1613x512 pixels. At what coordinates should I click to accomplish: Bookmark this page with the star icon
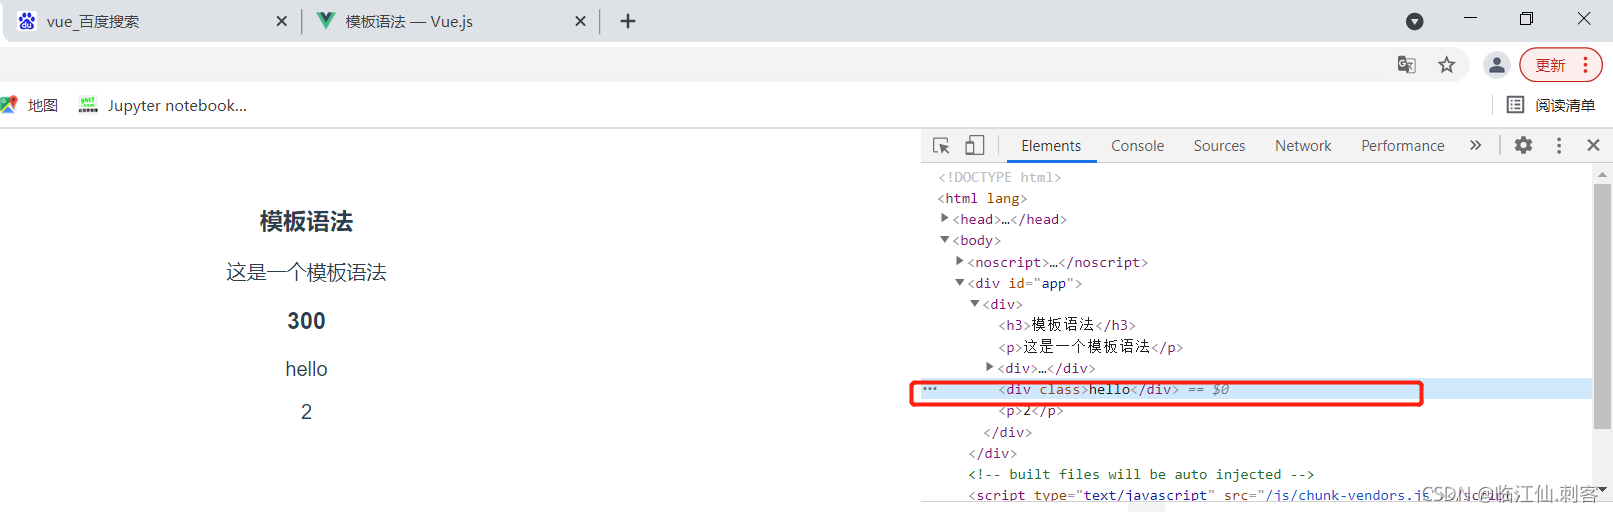(1446, 65)
